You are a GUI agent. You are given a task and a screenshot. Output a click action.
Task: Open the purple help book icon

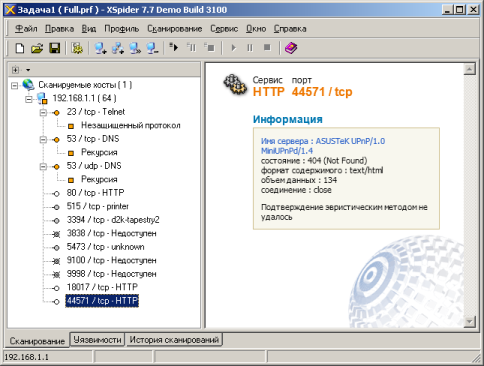[x=291, y=48]
